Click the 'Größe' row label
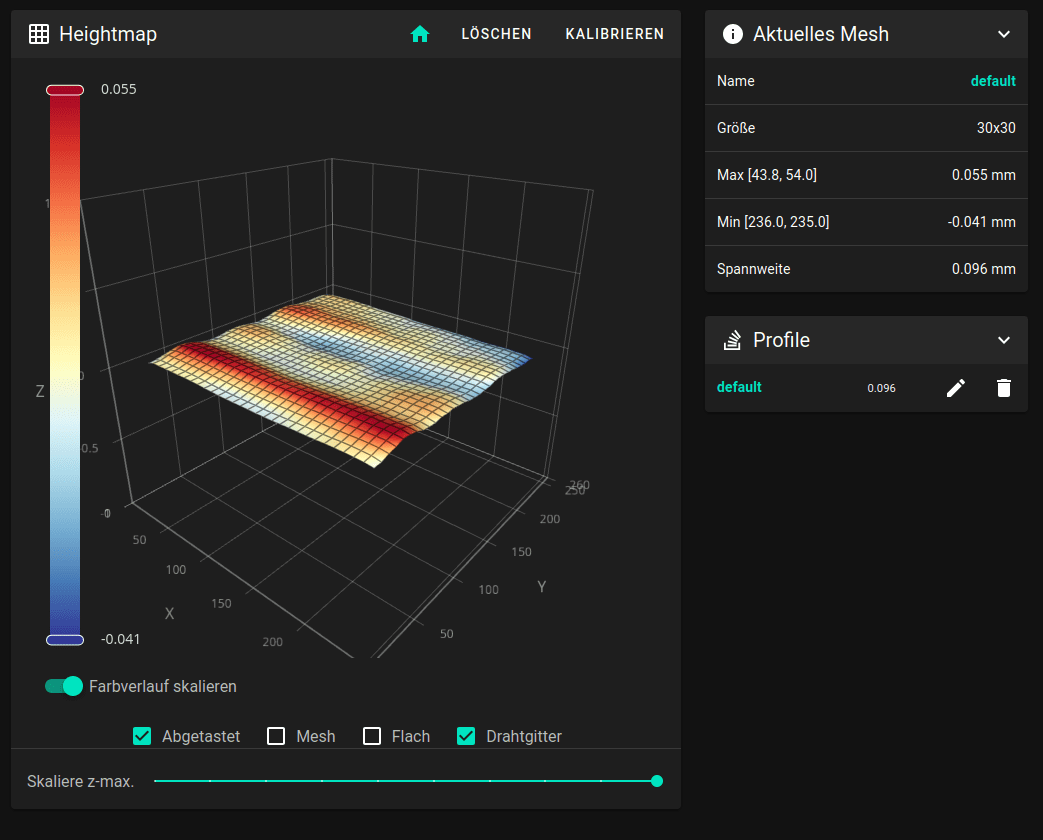1043x840 pixels. coord(736,128)
